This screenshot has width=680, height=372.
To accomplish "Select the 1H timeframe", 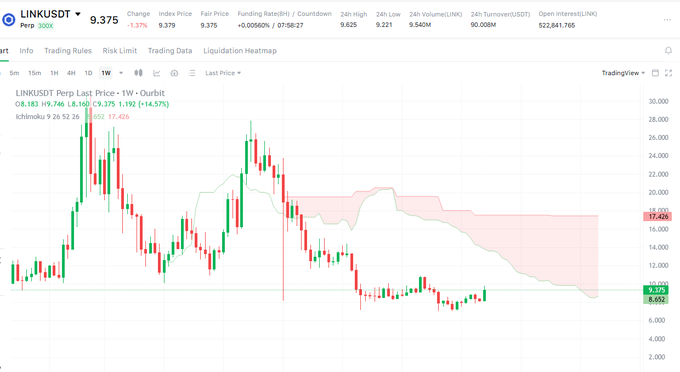I will [x=54, y=73].
